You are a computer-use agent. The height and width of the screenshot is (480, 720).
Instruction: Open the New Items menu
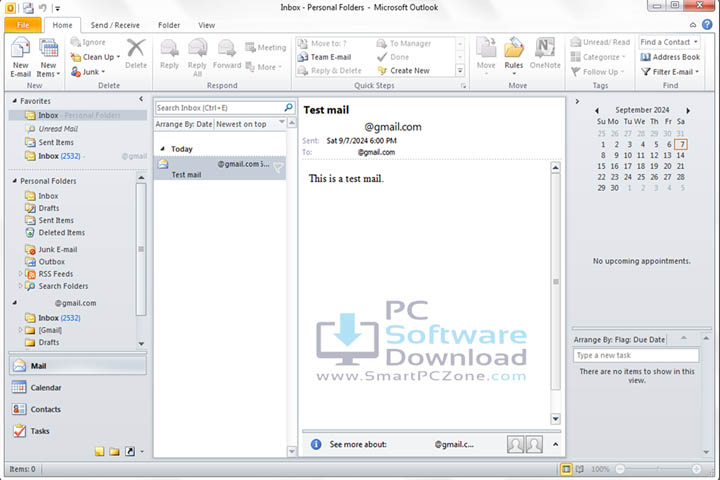pyautogui.click(x=48, y=57)
